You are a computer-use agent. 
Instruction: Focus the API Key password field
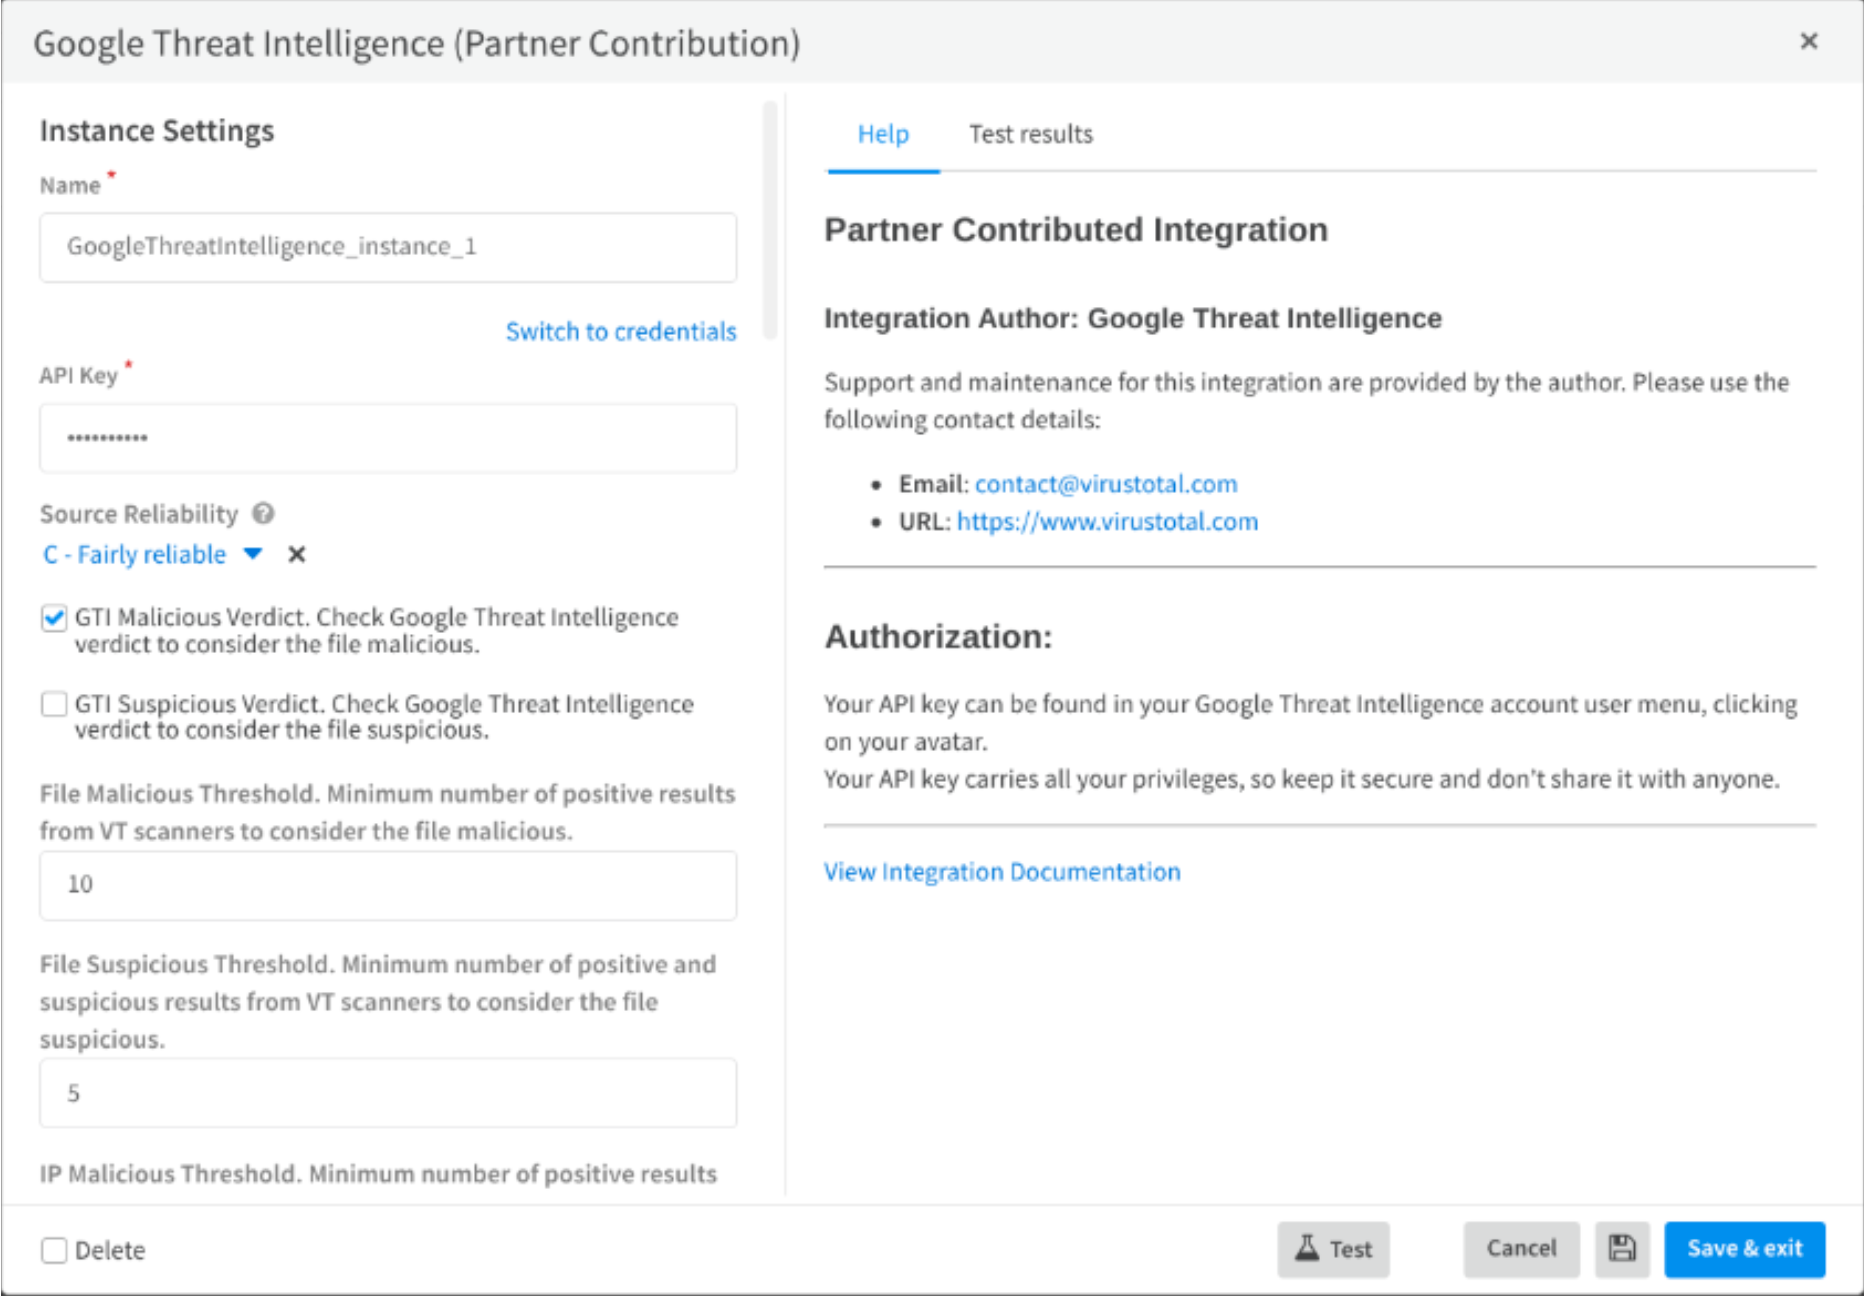coord(388,438)
